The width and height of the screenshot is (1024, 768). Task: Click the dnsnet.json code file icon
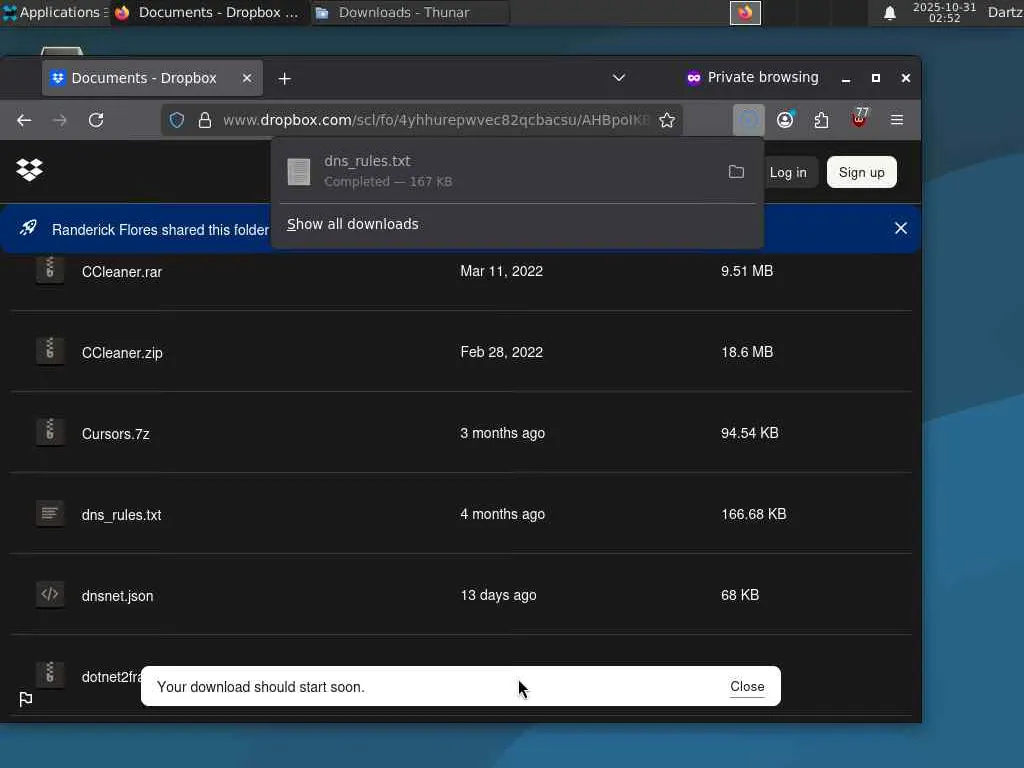point(50,594)
